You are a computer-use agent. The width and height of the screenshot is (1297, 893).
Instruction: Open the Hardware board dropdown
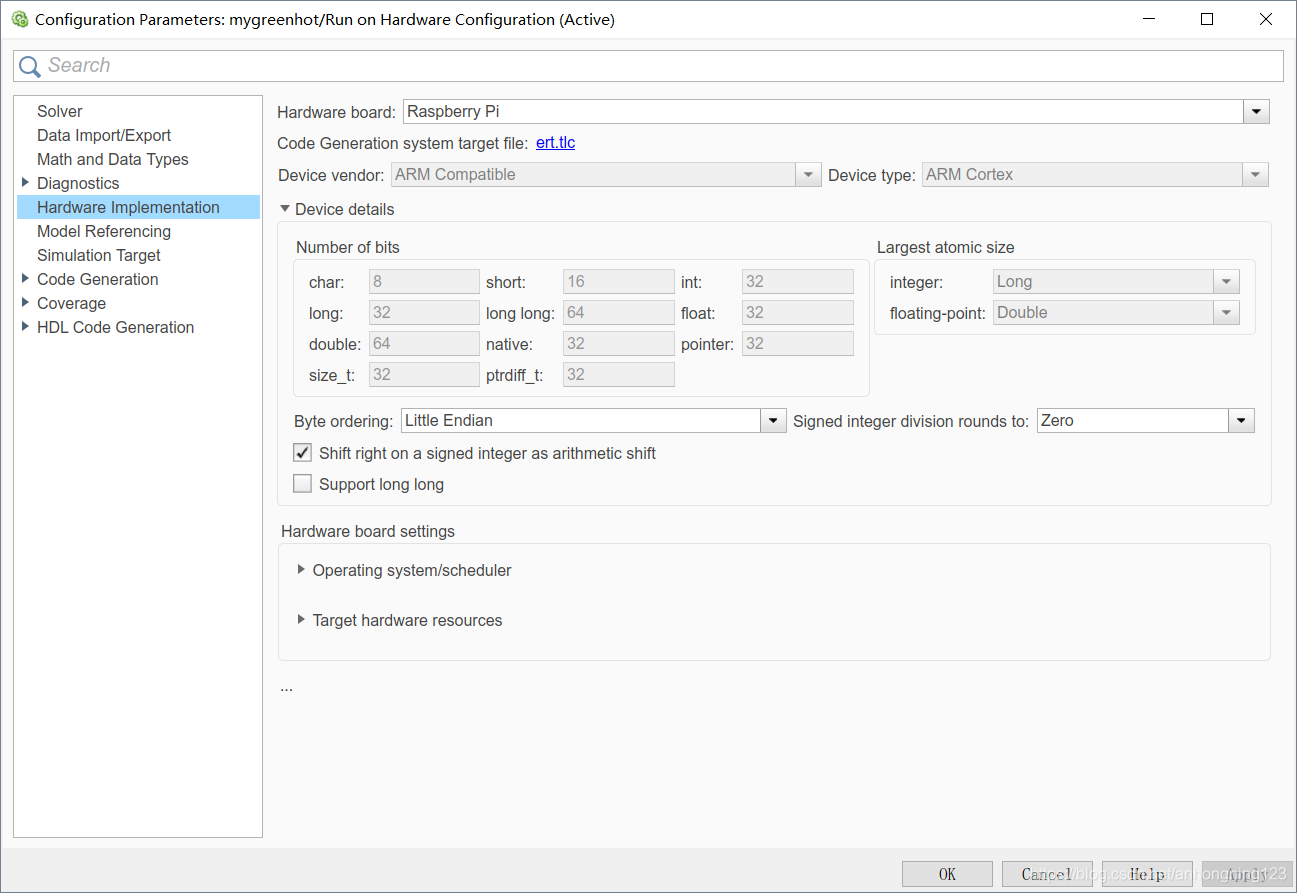pyautogui.click(x=1256, y=112)
